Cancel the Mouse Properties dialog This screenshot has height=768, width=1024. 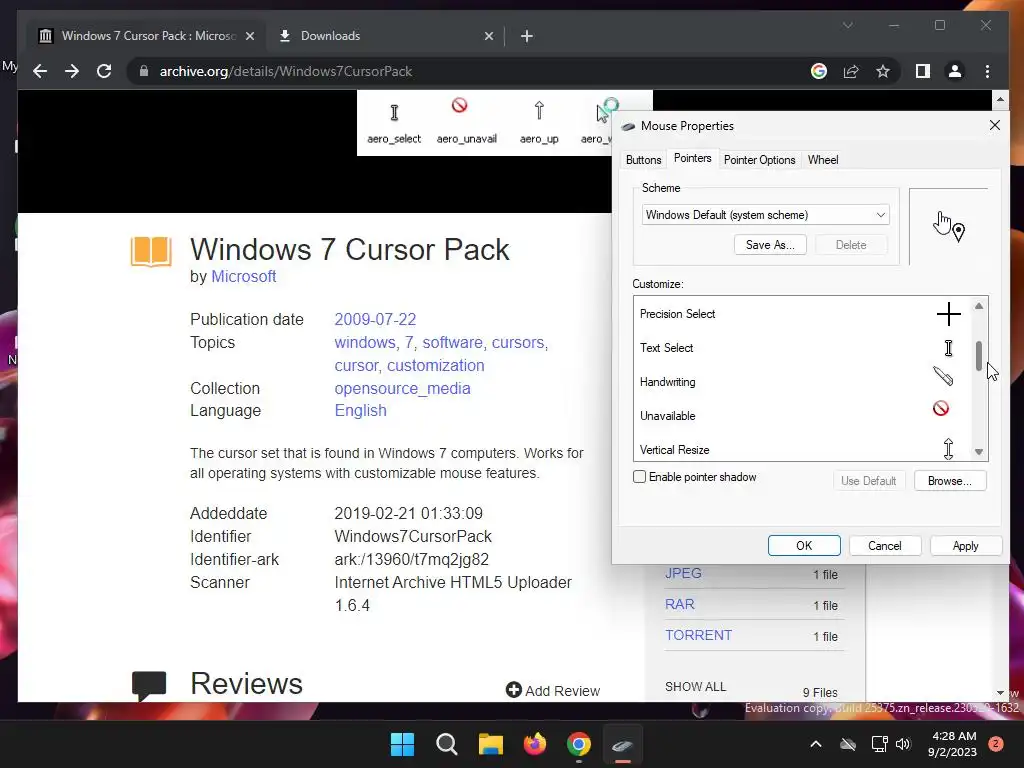[x=885, y=546]
